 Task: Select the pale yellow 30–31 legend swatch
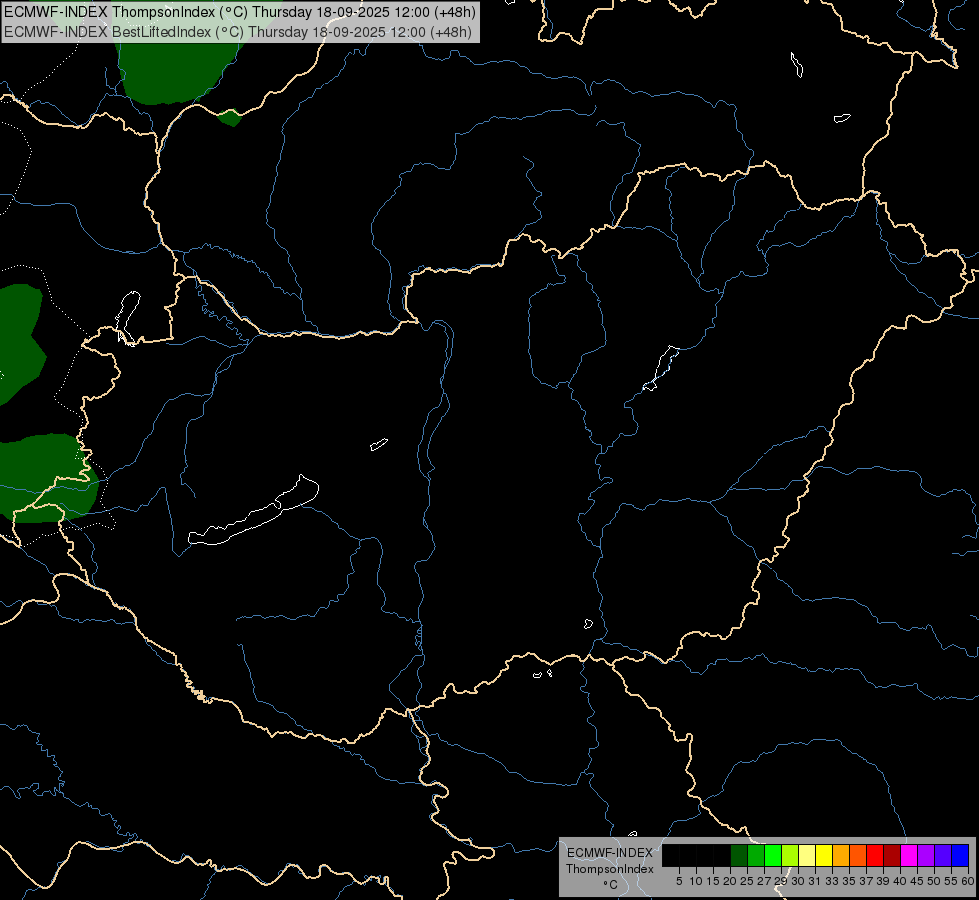(807, 855)
